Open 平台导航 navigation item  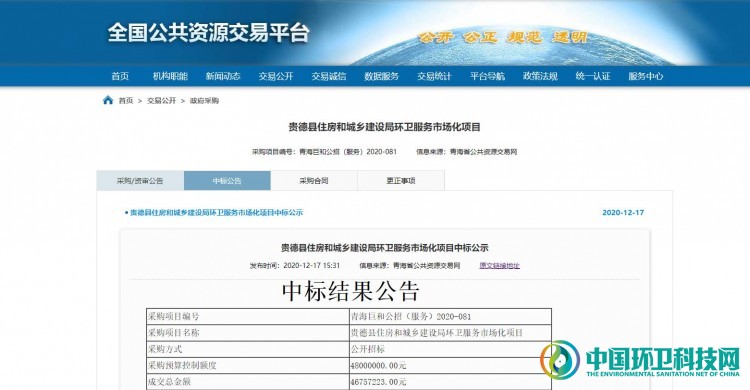pos(487,76)
